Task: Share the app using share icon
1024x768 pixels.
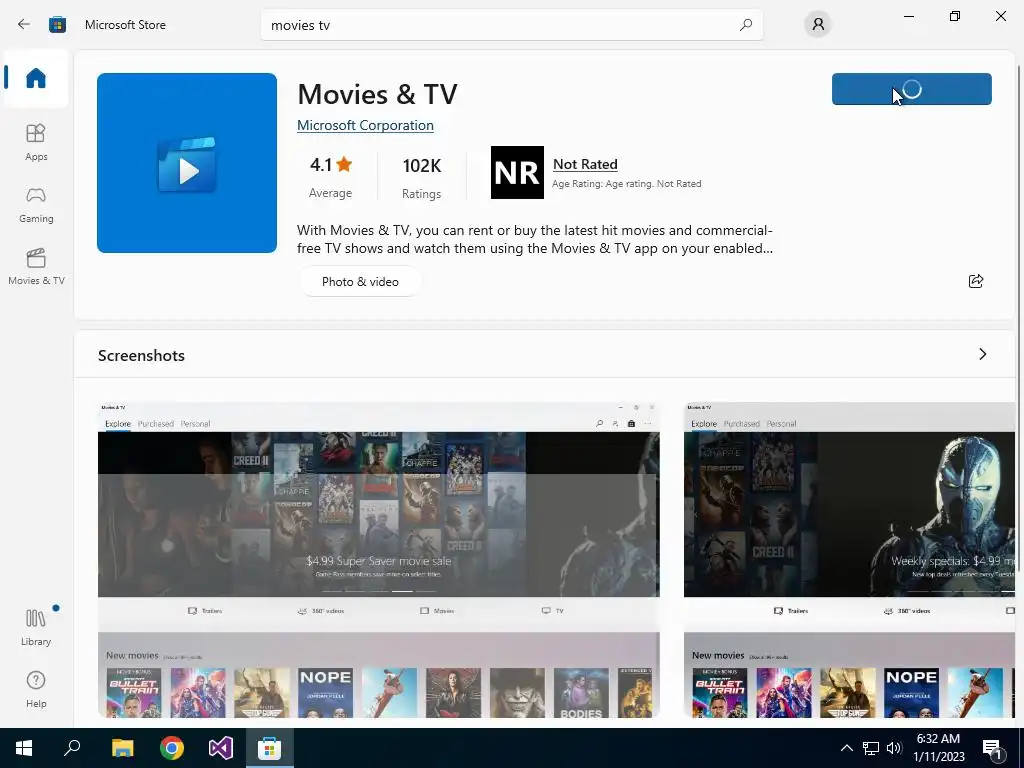Action: click(x=976, y=281)
